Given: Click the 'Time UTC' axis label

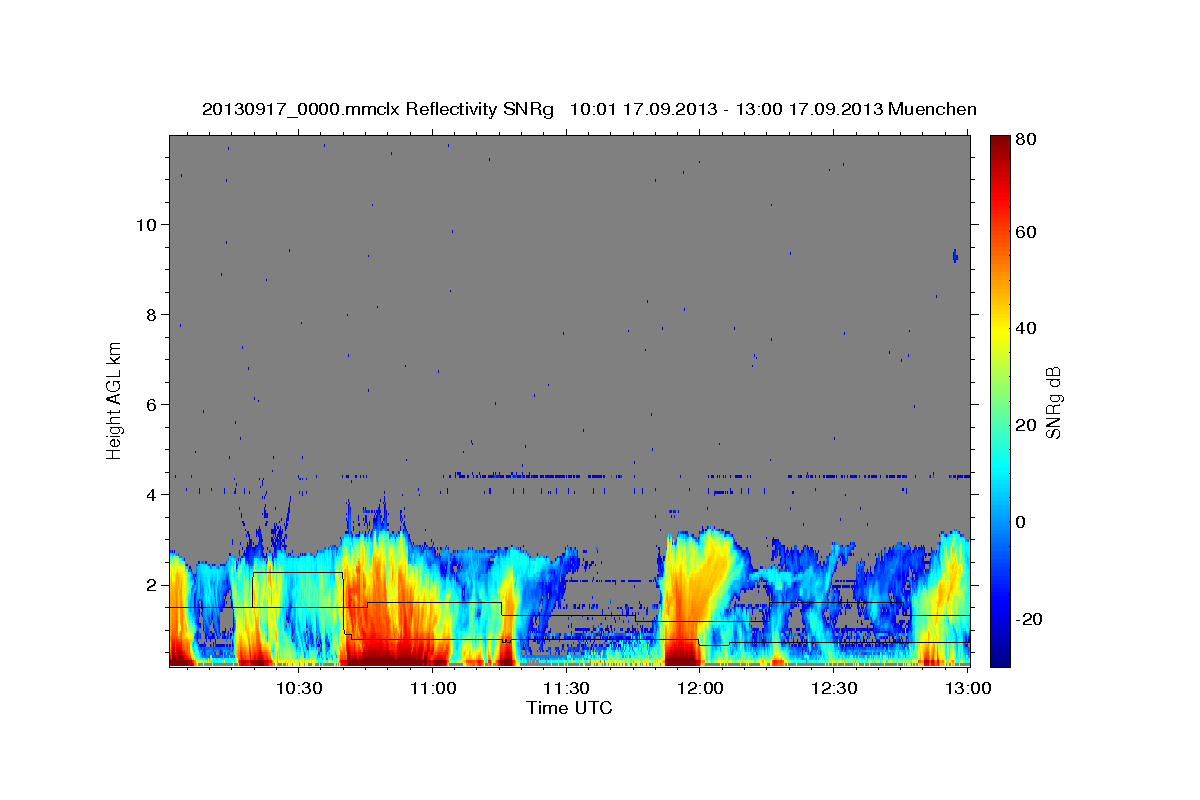Looking at the screenshot, I should pyautogui.click(x=569, y=708).
